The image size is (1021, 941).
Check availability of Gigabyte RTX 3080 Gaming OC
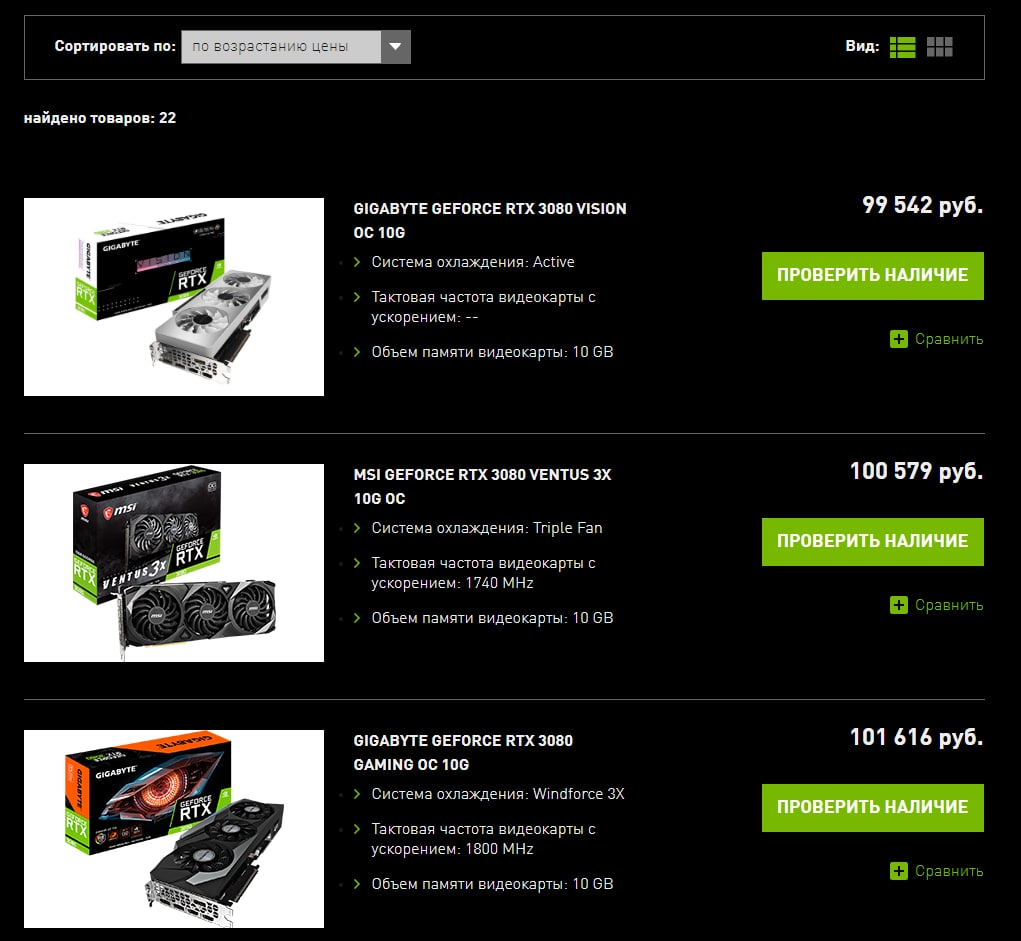(x=873, y=808)
